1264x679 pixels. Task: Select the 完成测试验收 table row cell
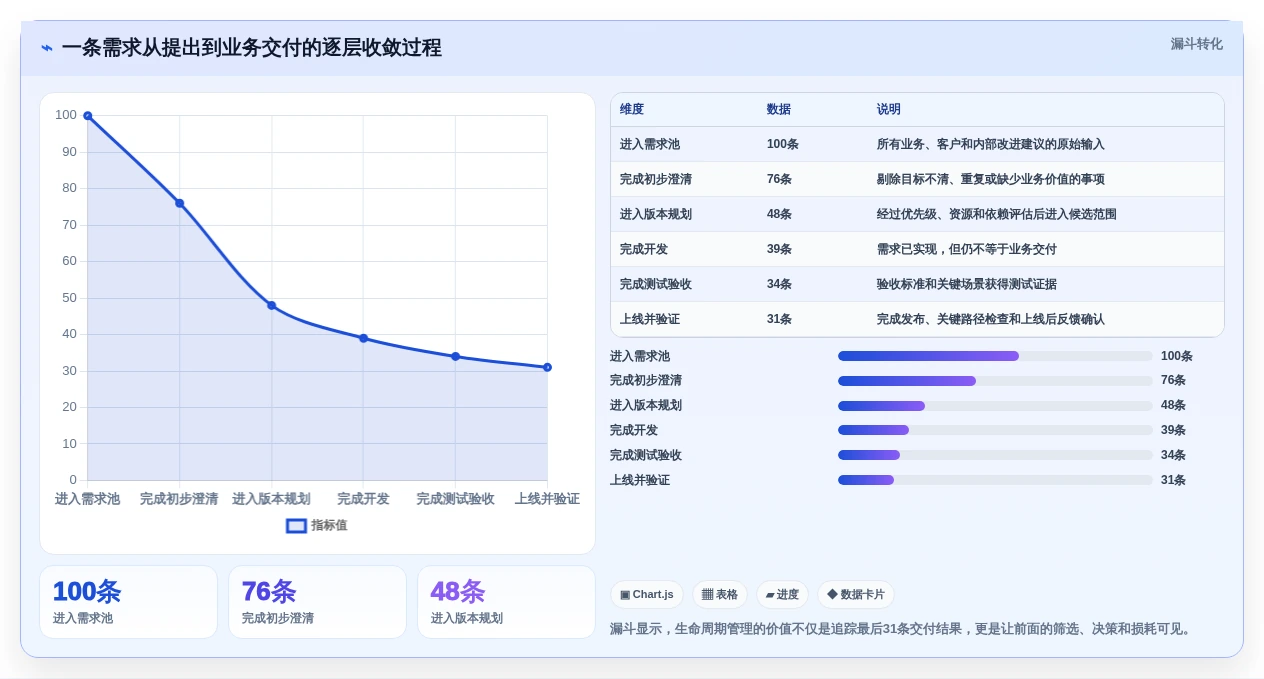click(x=656, y=284)
